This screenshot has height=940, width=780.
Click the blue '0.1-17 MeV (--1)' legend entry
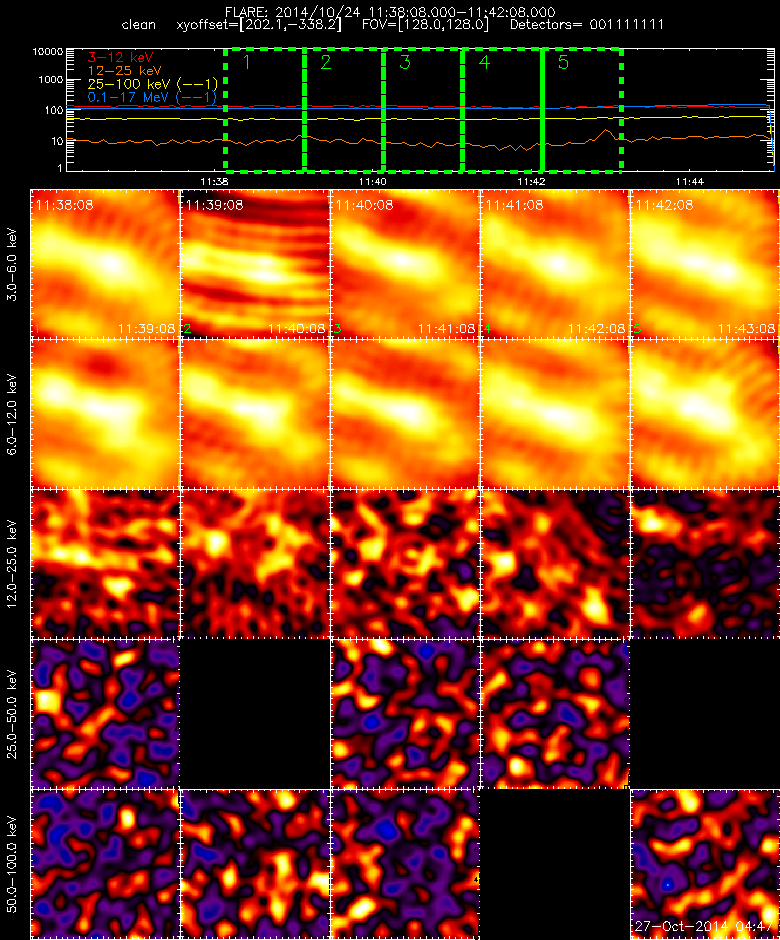coord(152,97)
